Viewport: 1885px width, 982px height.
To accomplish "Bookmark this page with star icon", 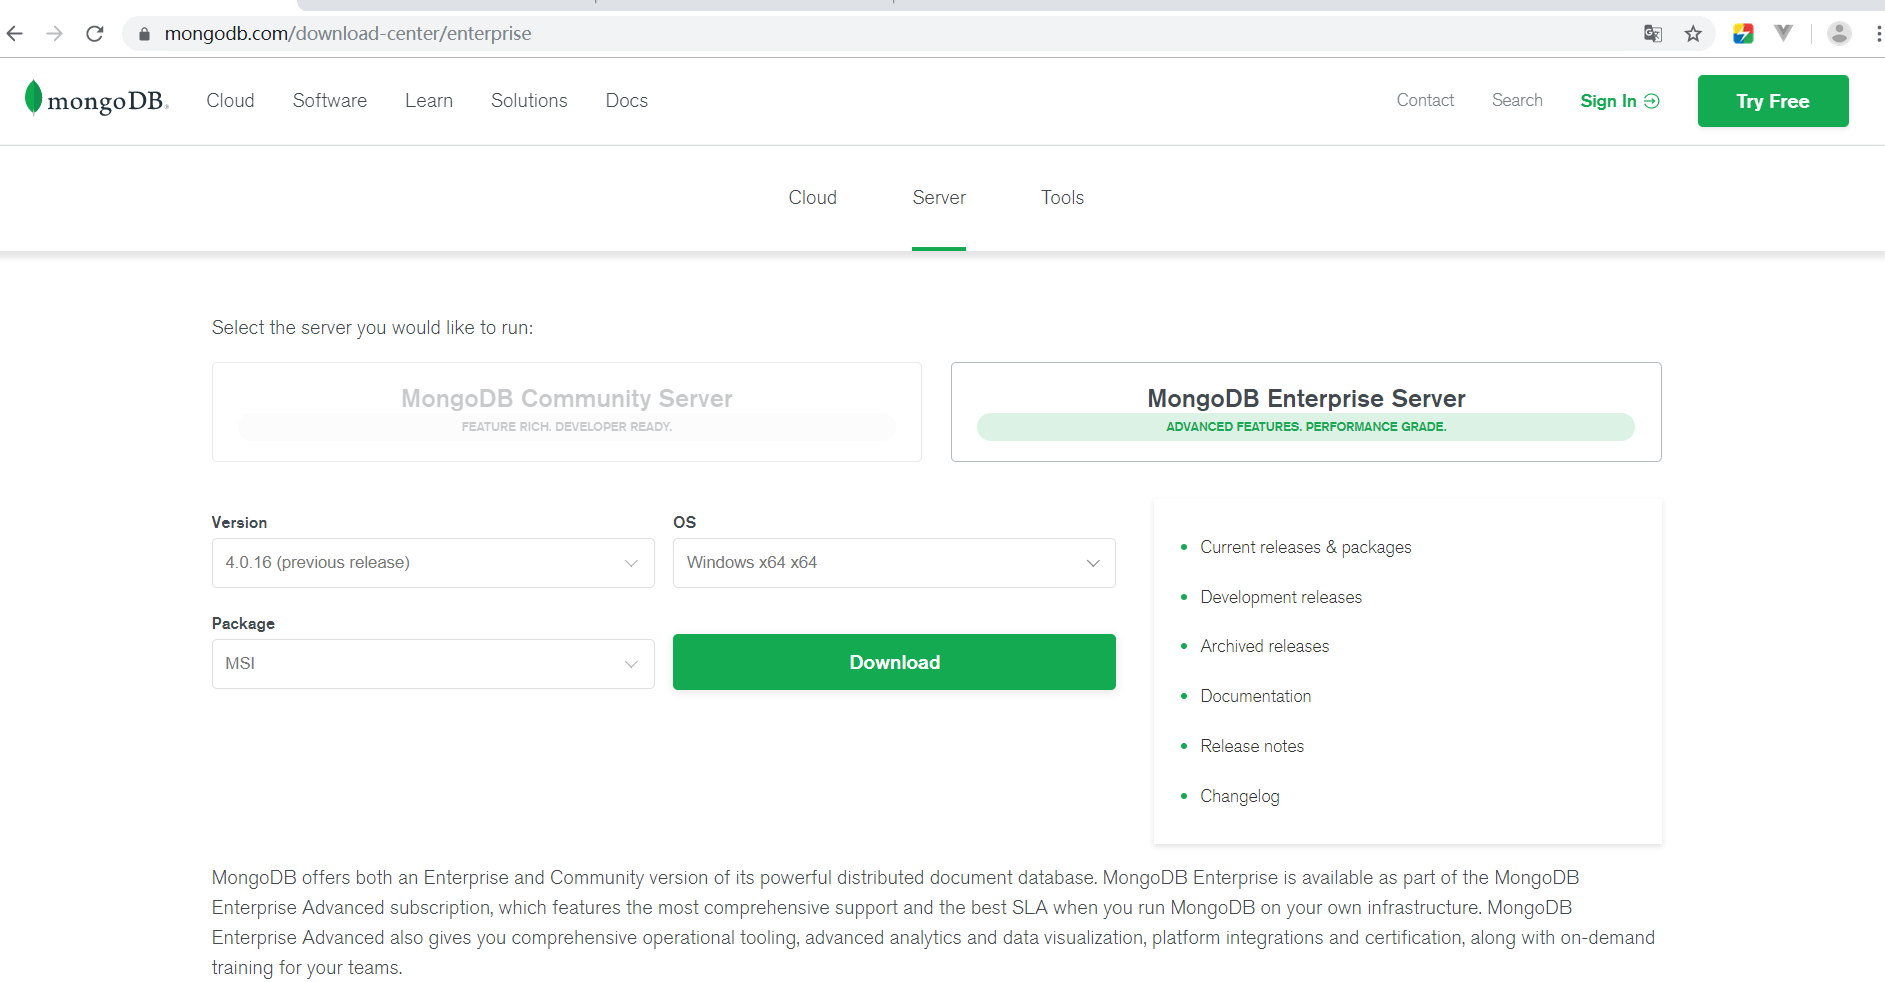I will (1693, 34).
